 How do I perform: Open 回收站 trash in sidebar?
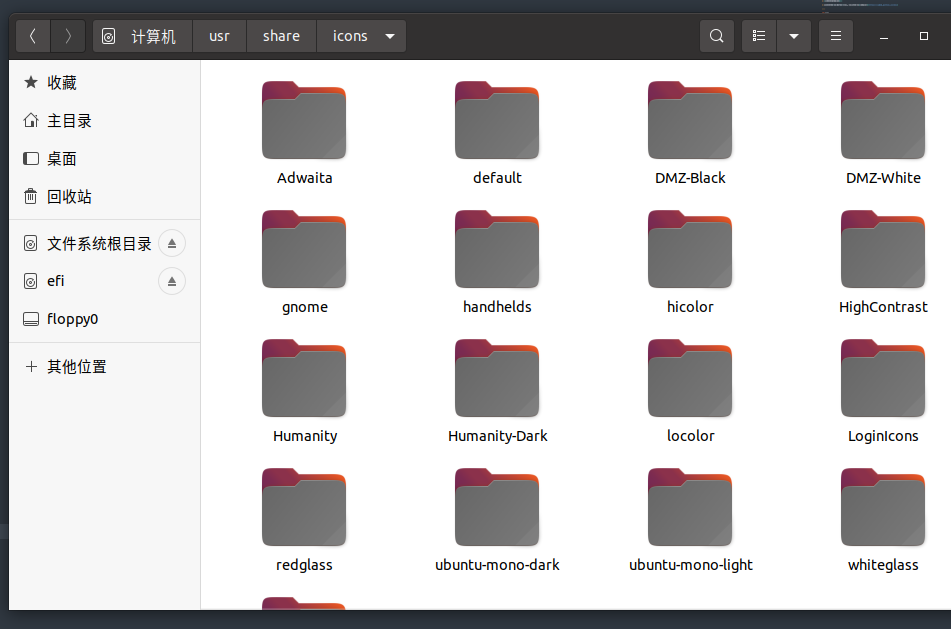tap(104, 197)
